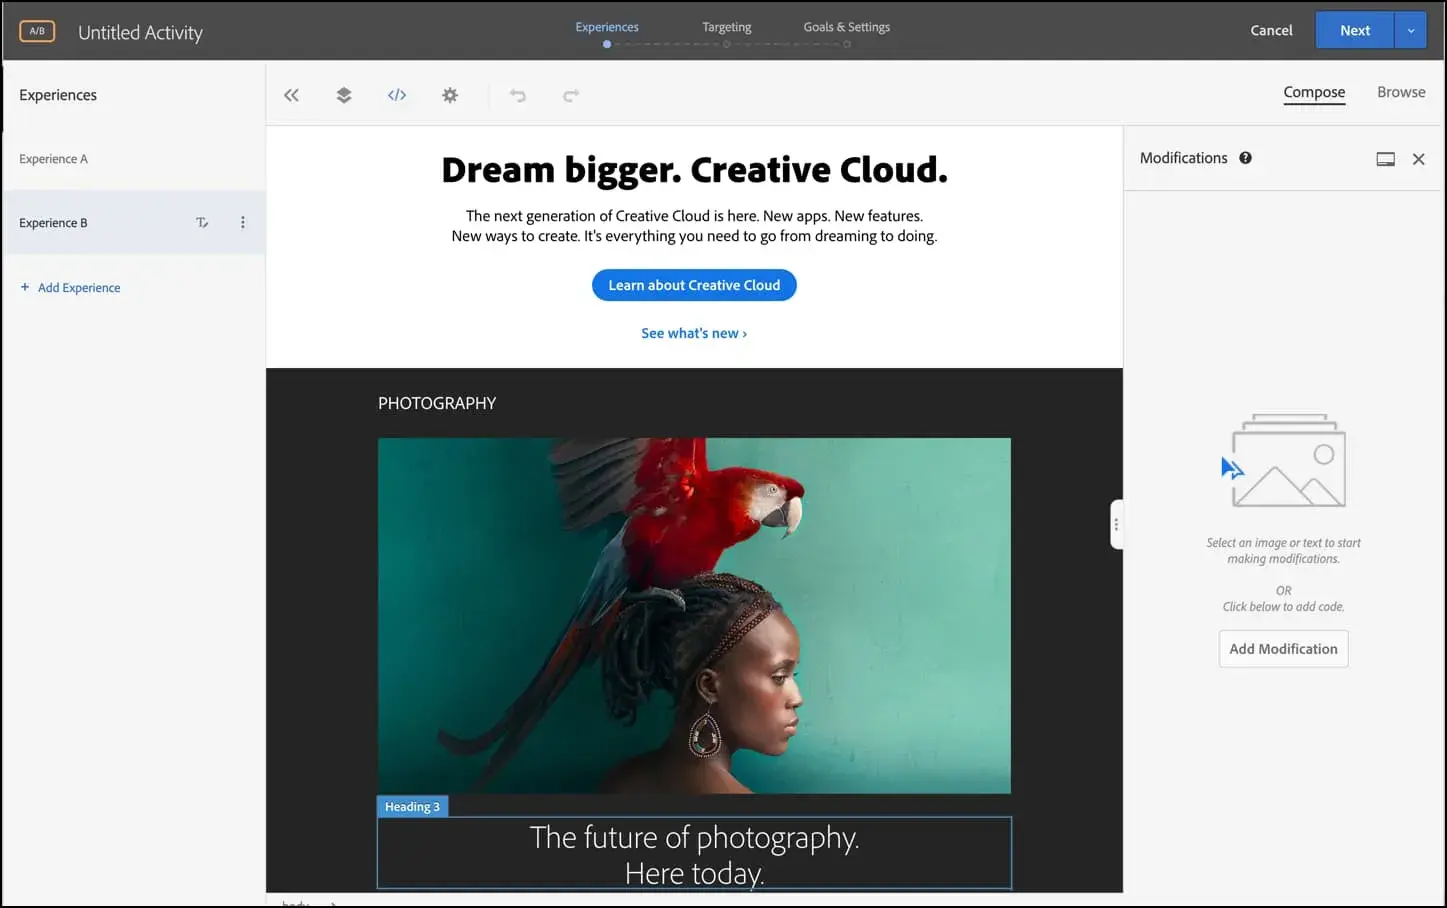Open the code editor icon

[x=397, y=95]
